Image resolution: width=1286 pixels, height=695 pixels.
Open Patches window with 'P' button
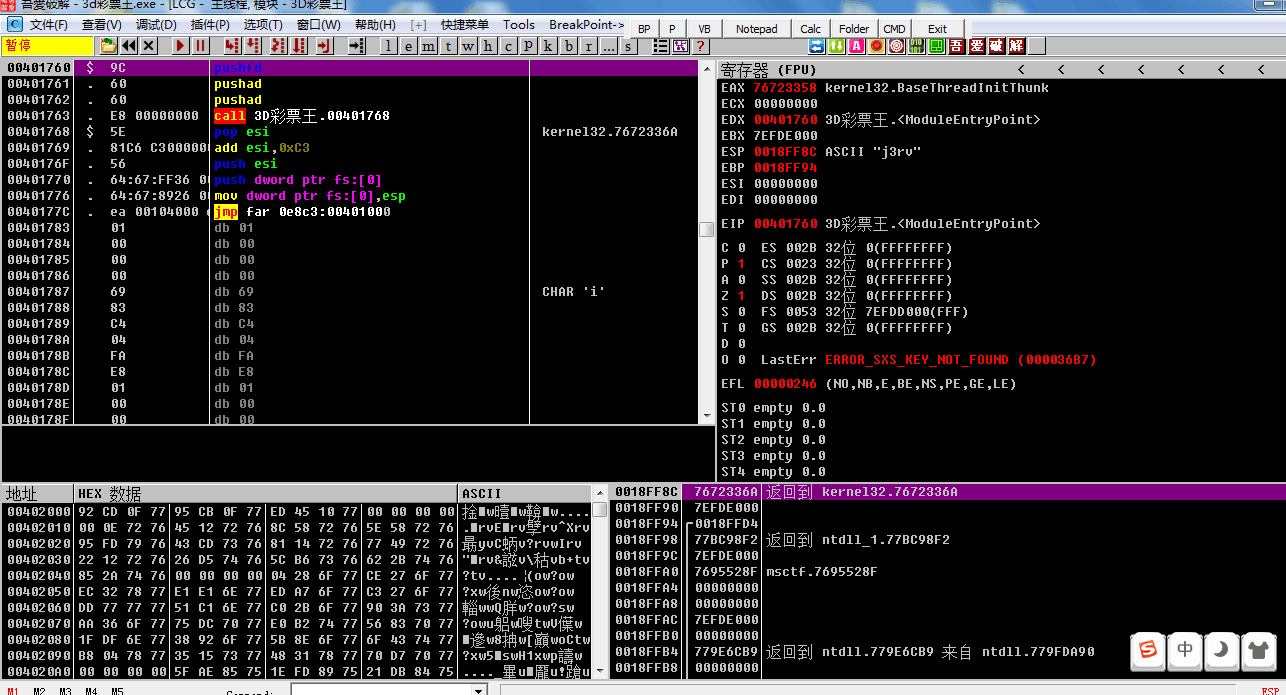(528, 46)
